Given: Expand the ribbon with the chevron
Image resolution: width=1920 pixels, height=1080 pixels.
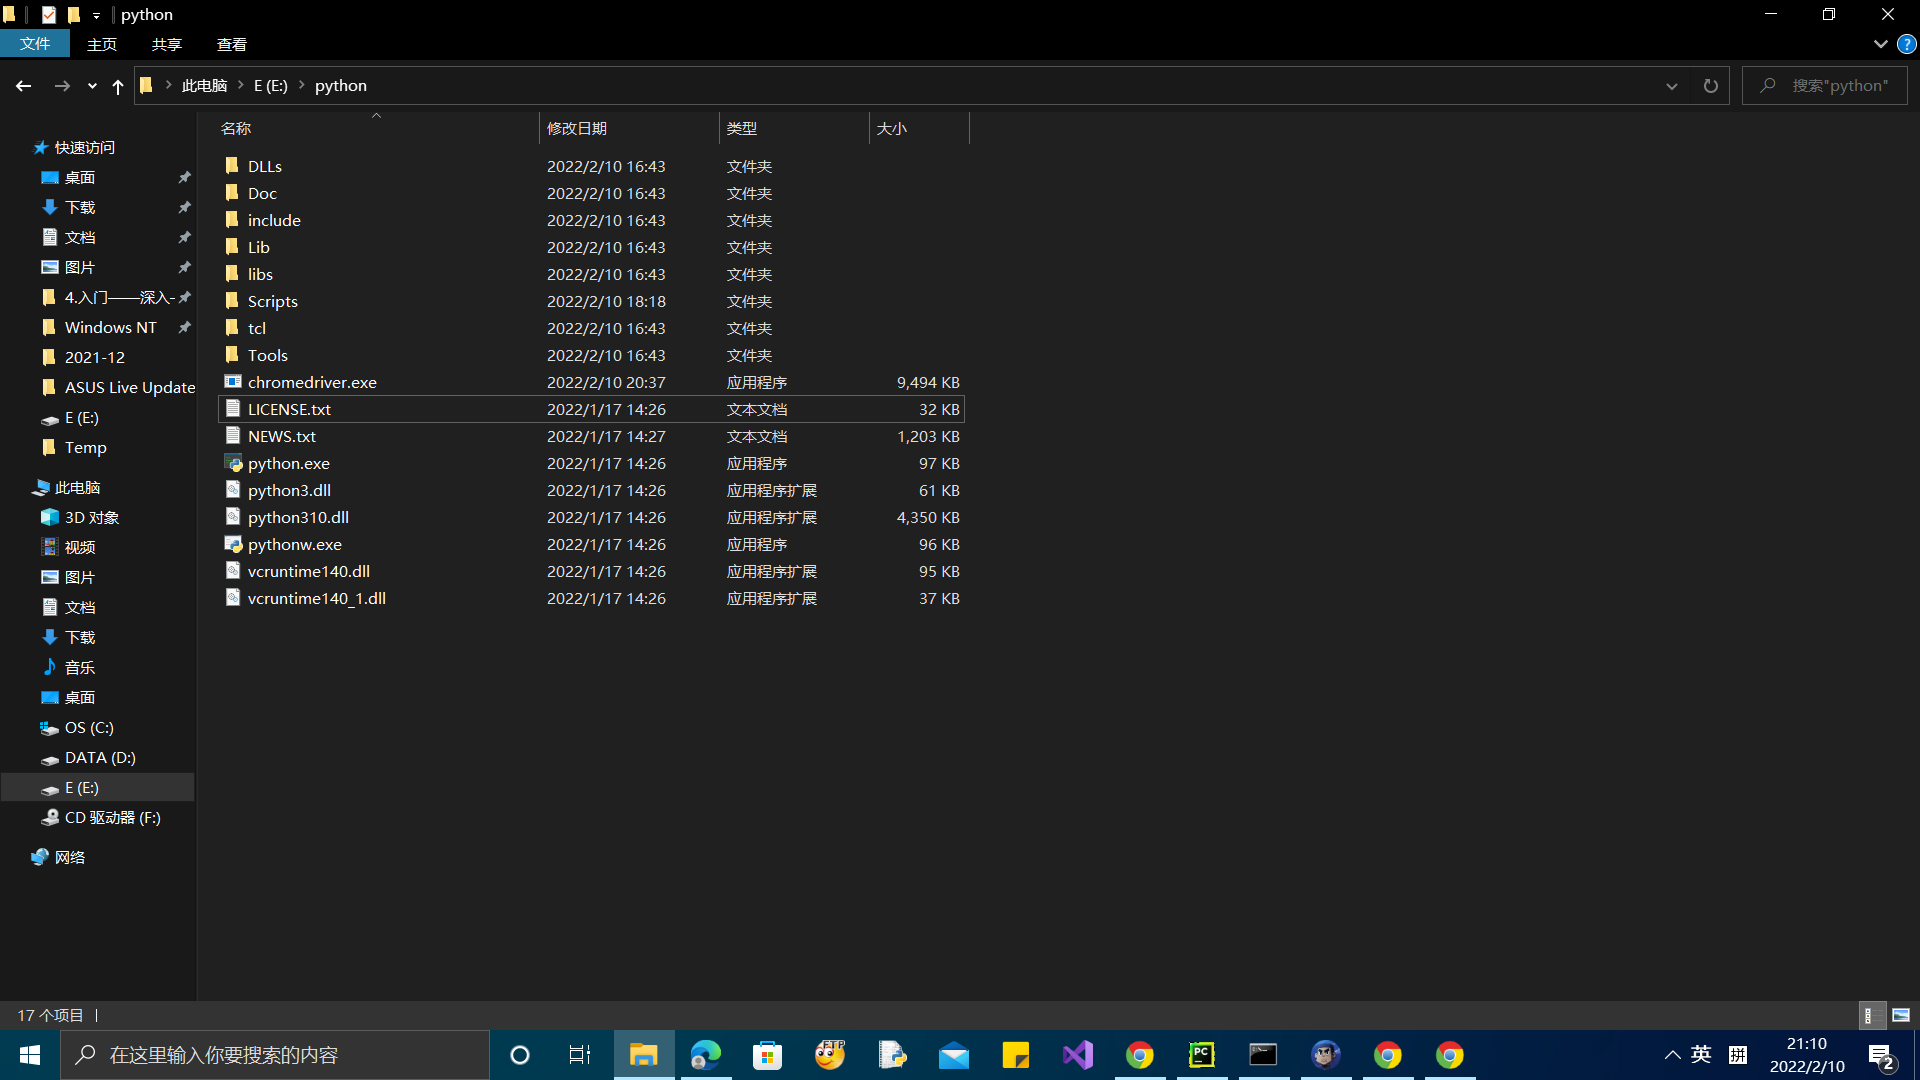Looking at the screenshot, I should click(1880, 44).
